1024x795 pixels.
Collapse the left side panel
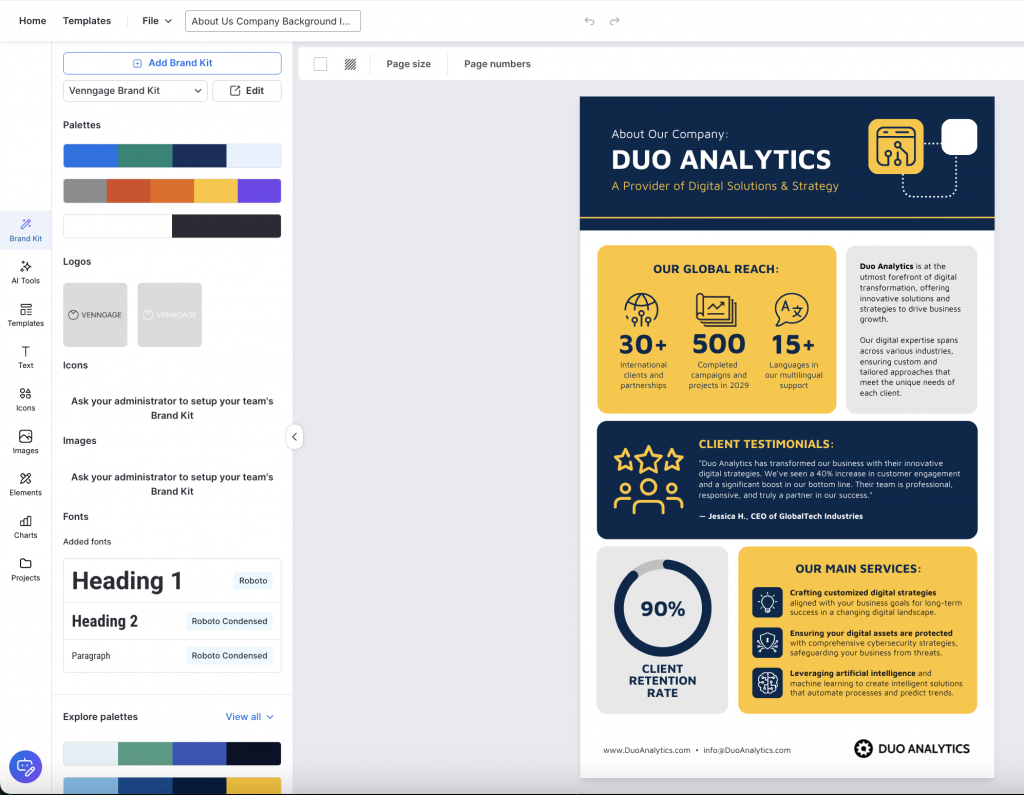point(294,437)
